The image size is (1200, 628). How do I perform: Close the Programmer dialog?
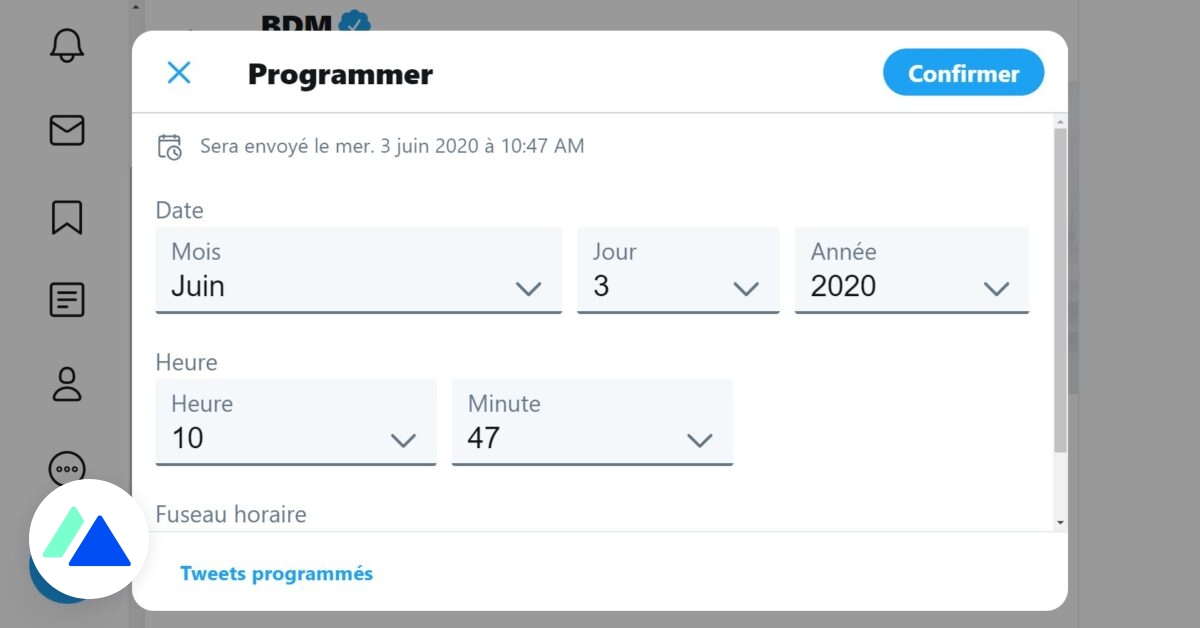point(179,72)
